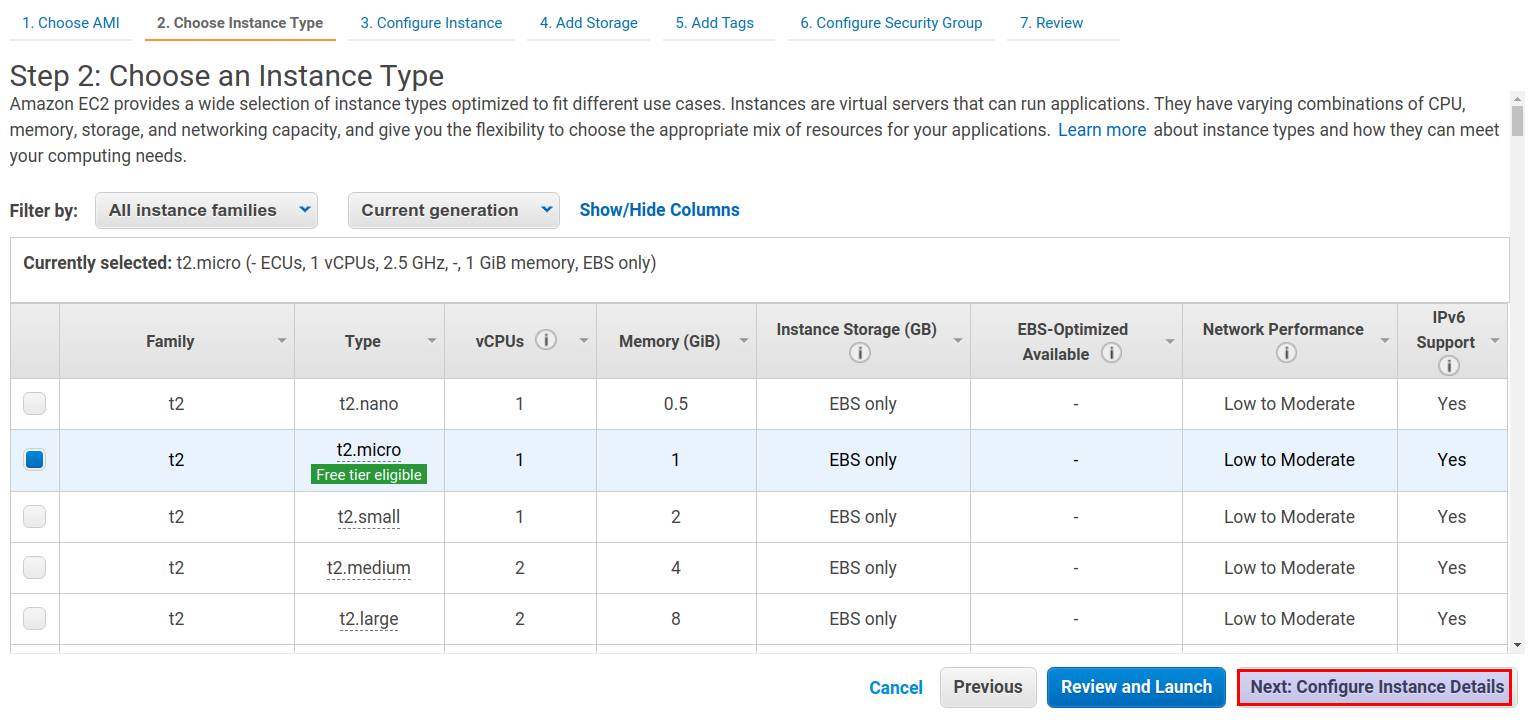Show Network Performance info icon
The image size is (1534, 723).
1287,353
